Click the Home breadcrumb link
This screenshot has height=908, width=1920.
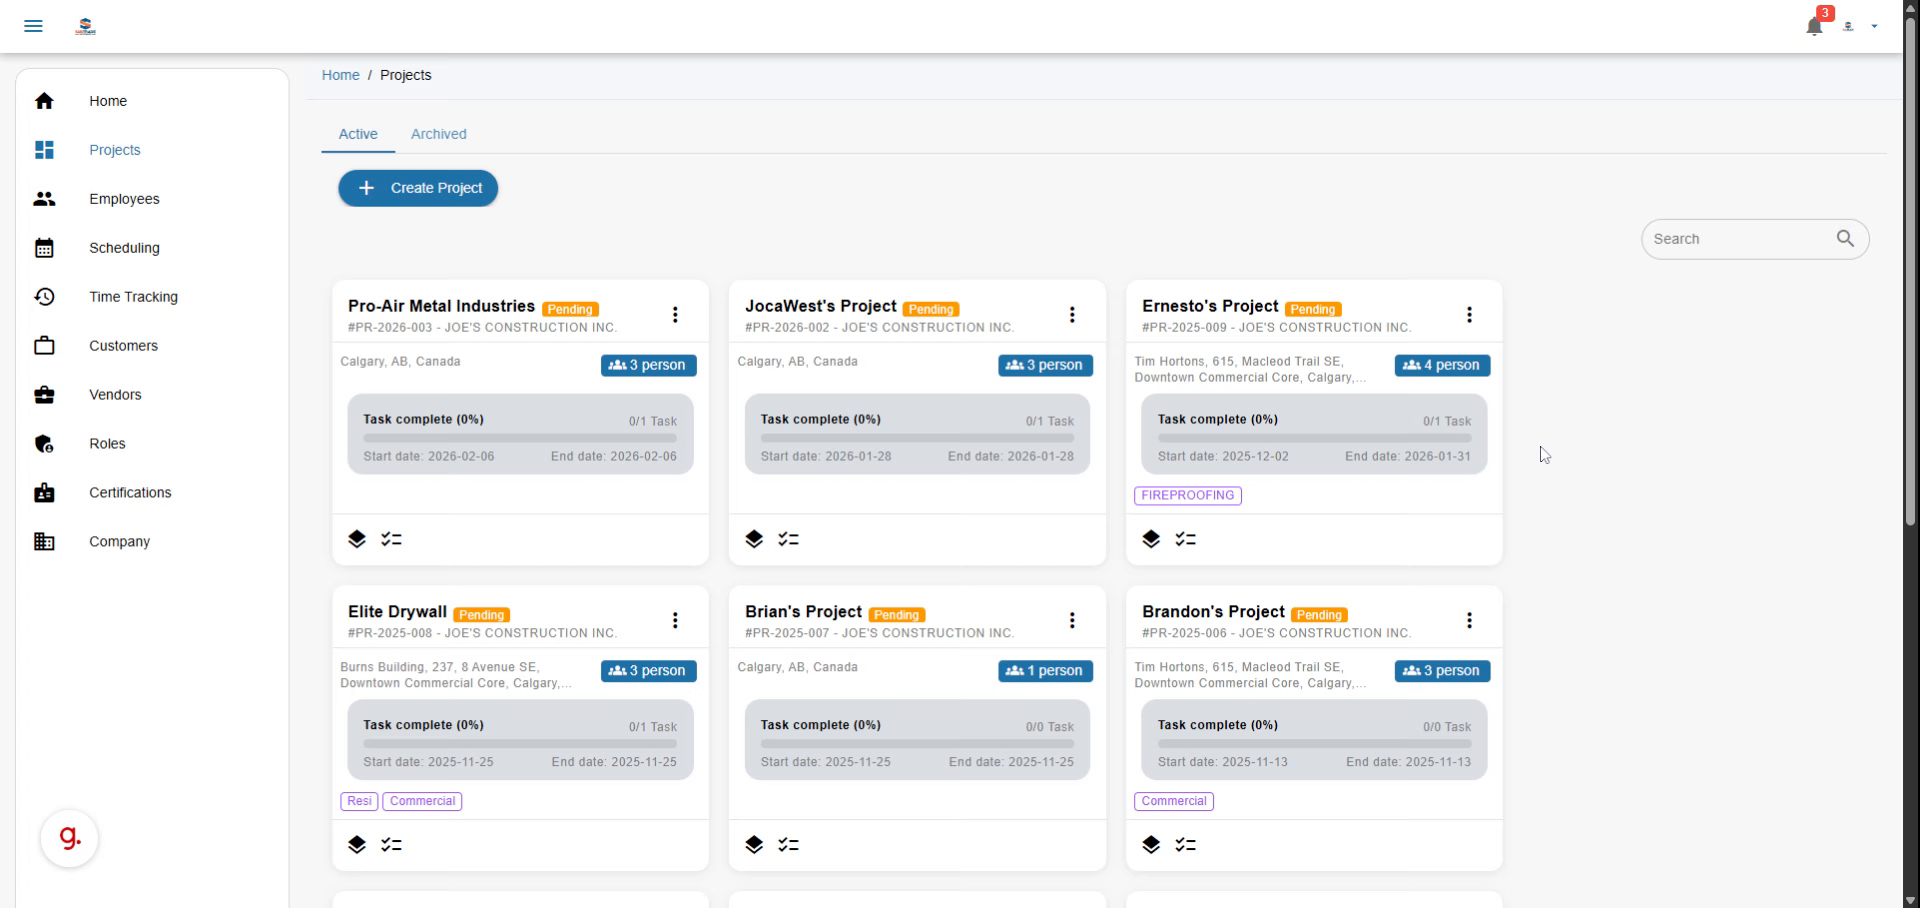pos(340,75)
